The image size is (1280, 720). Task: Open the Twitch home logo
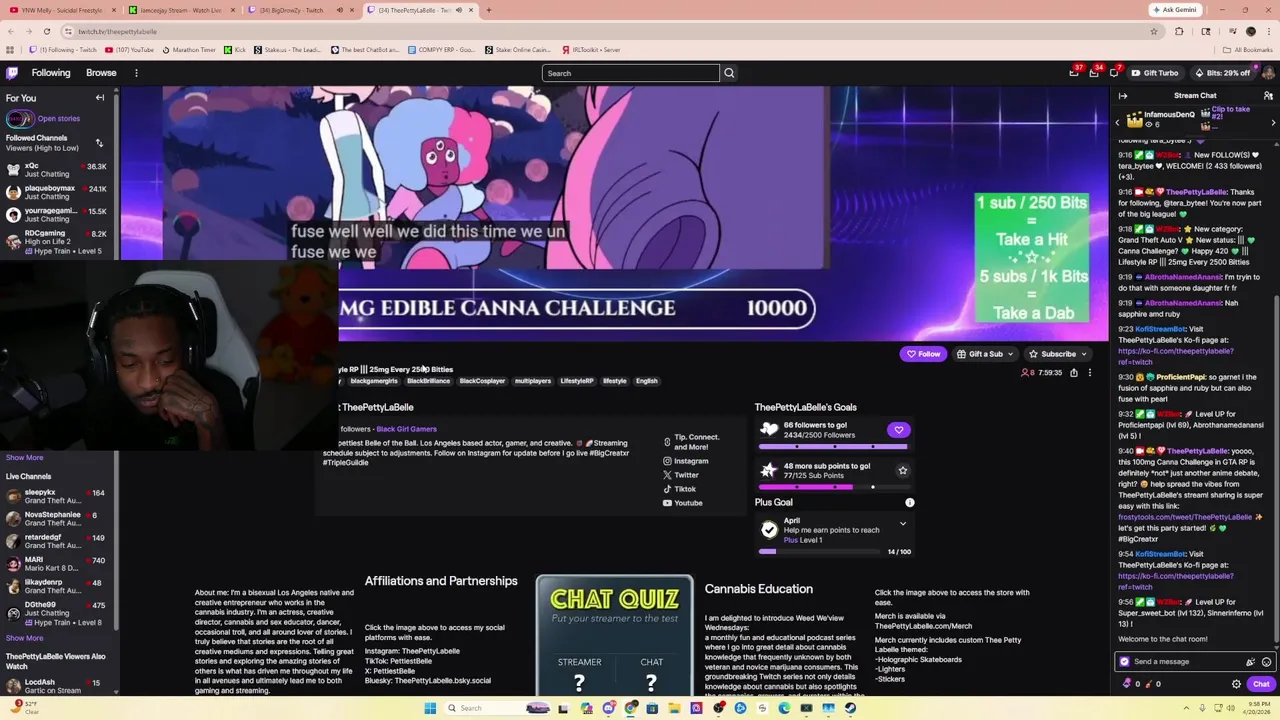coord(12,73)
